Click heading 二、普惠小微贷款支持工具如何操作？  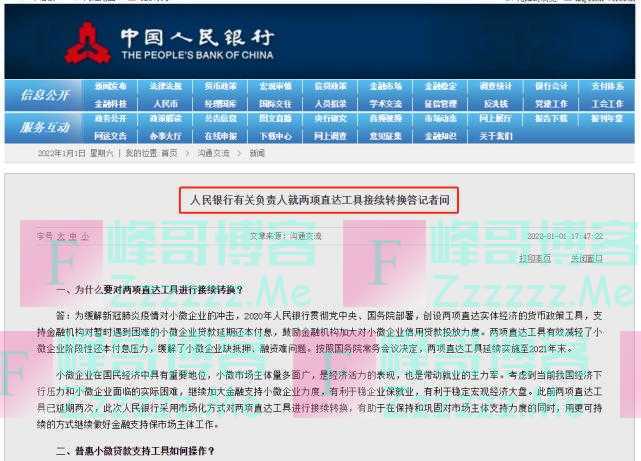pyautogui.click(x=135, y=451)
